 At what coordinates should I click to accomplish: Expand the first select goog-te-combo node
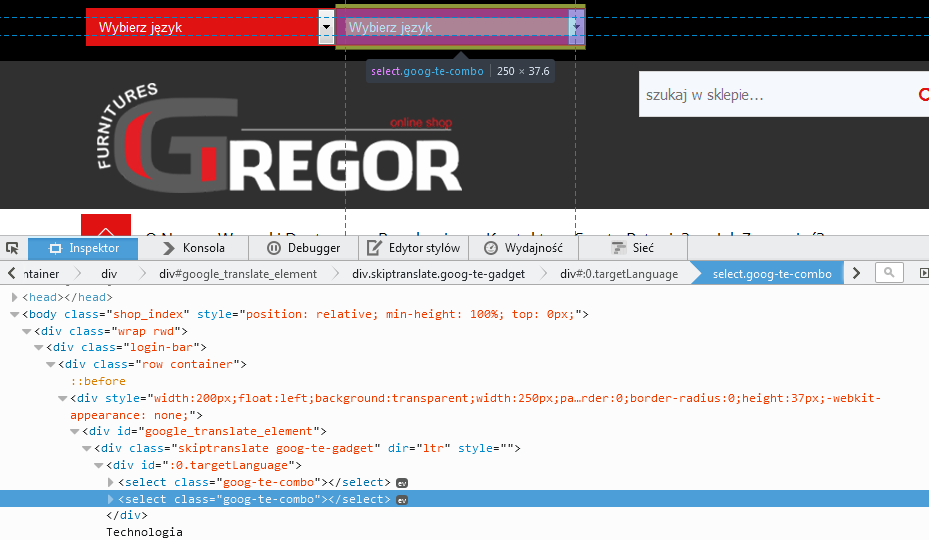(110, 482)
